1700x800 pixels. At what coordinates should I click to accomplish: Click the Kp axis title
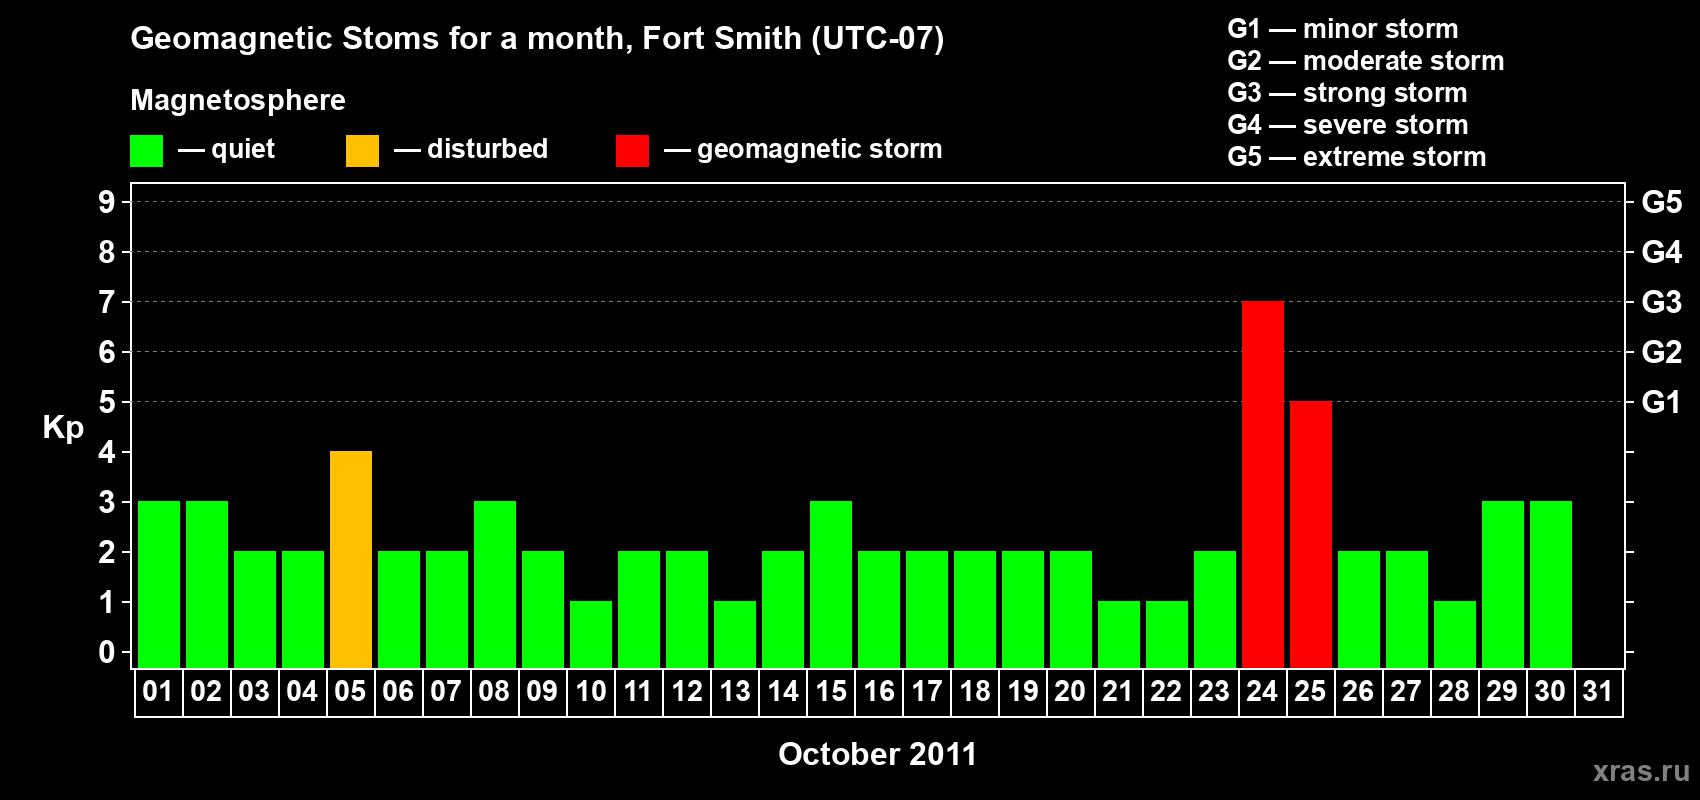pos(63,428)
